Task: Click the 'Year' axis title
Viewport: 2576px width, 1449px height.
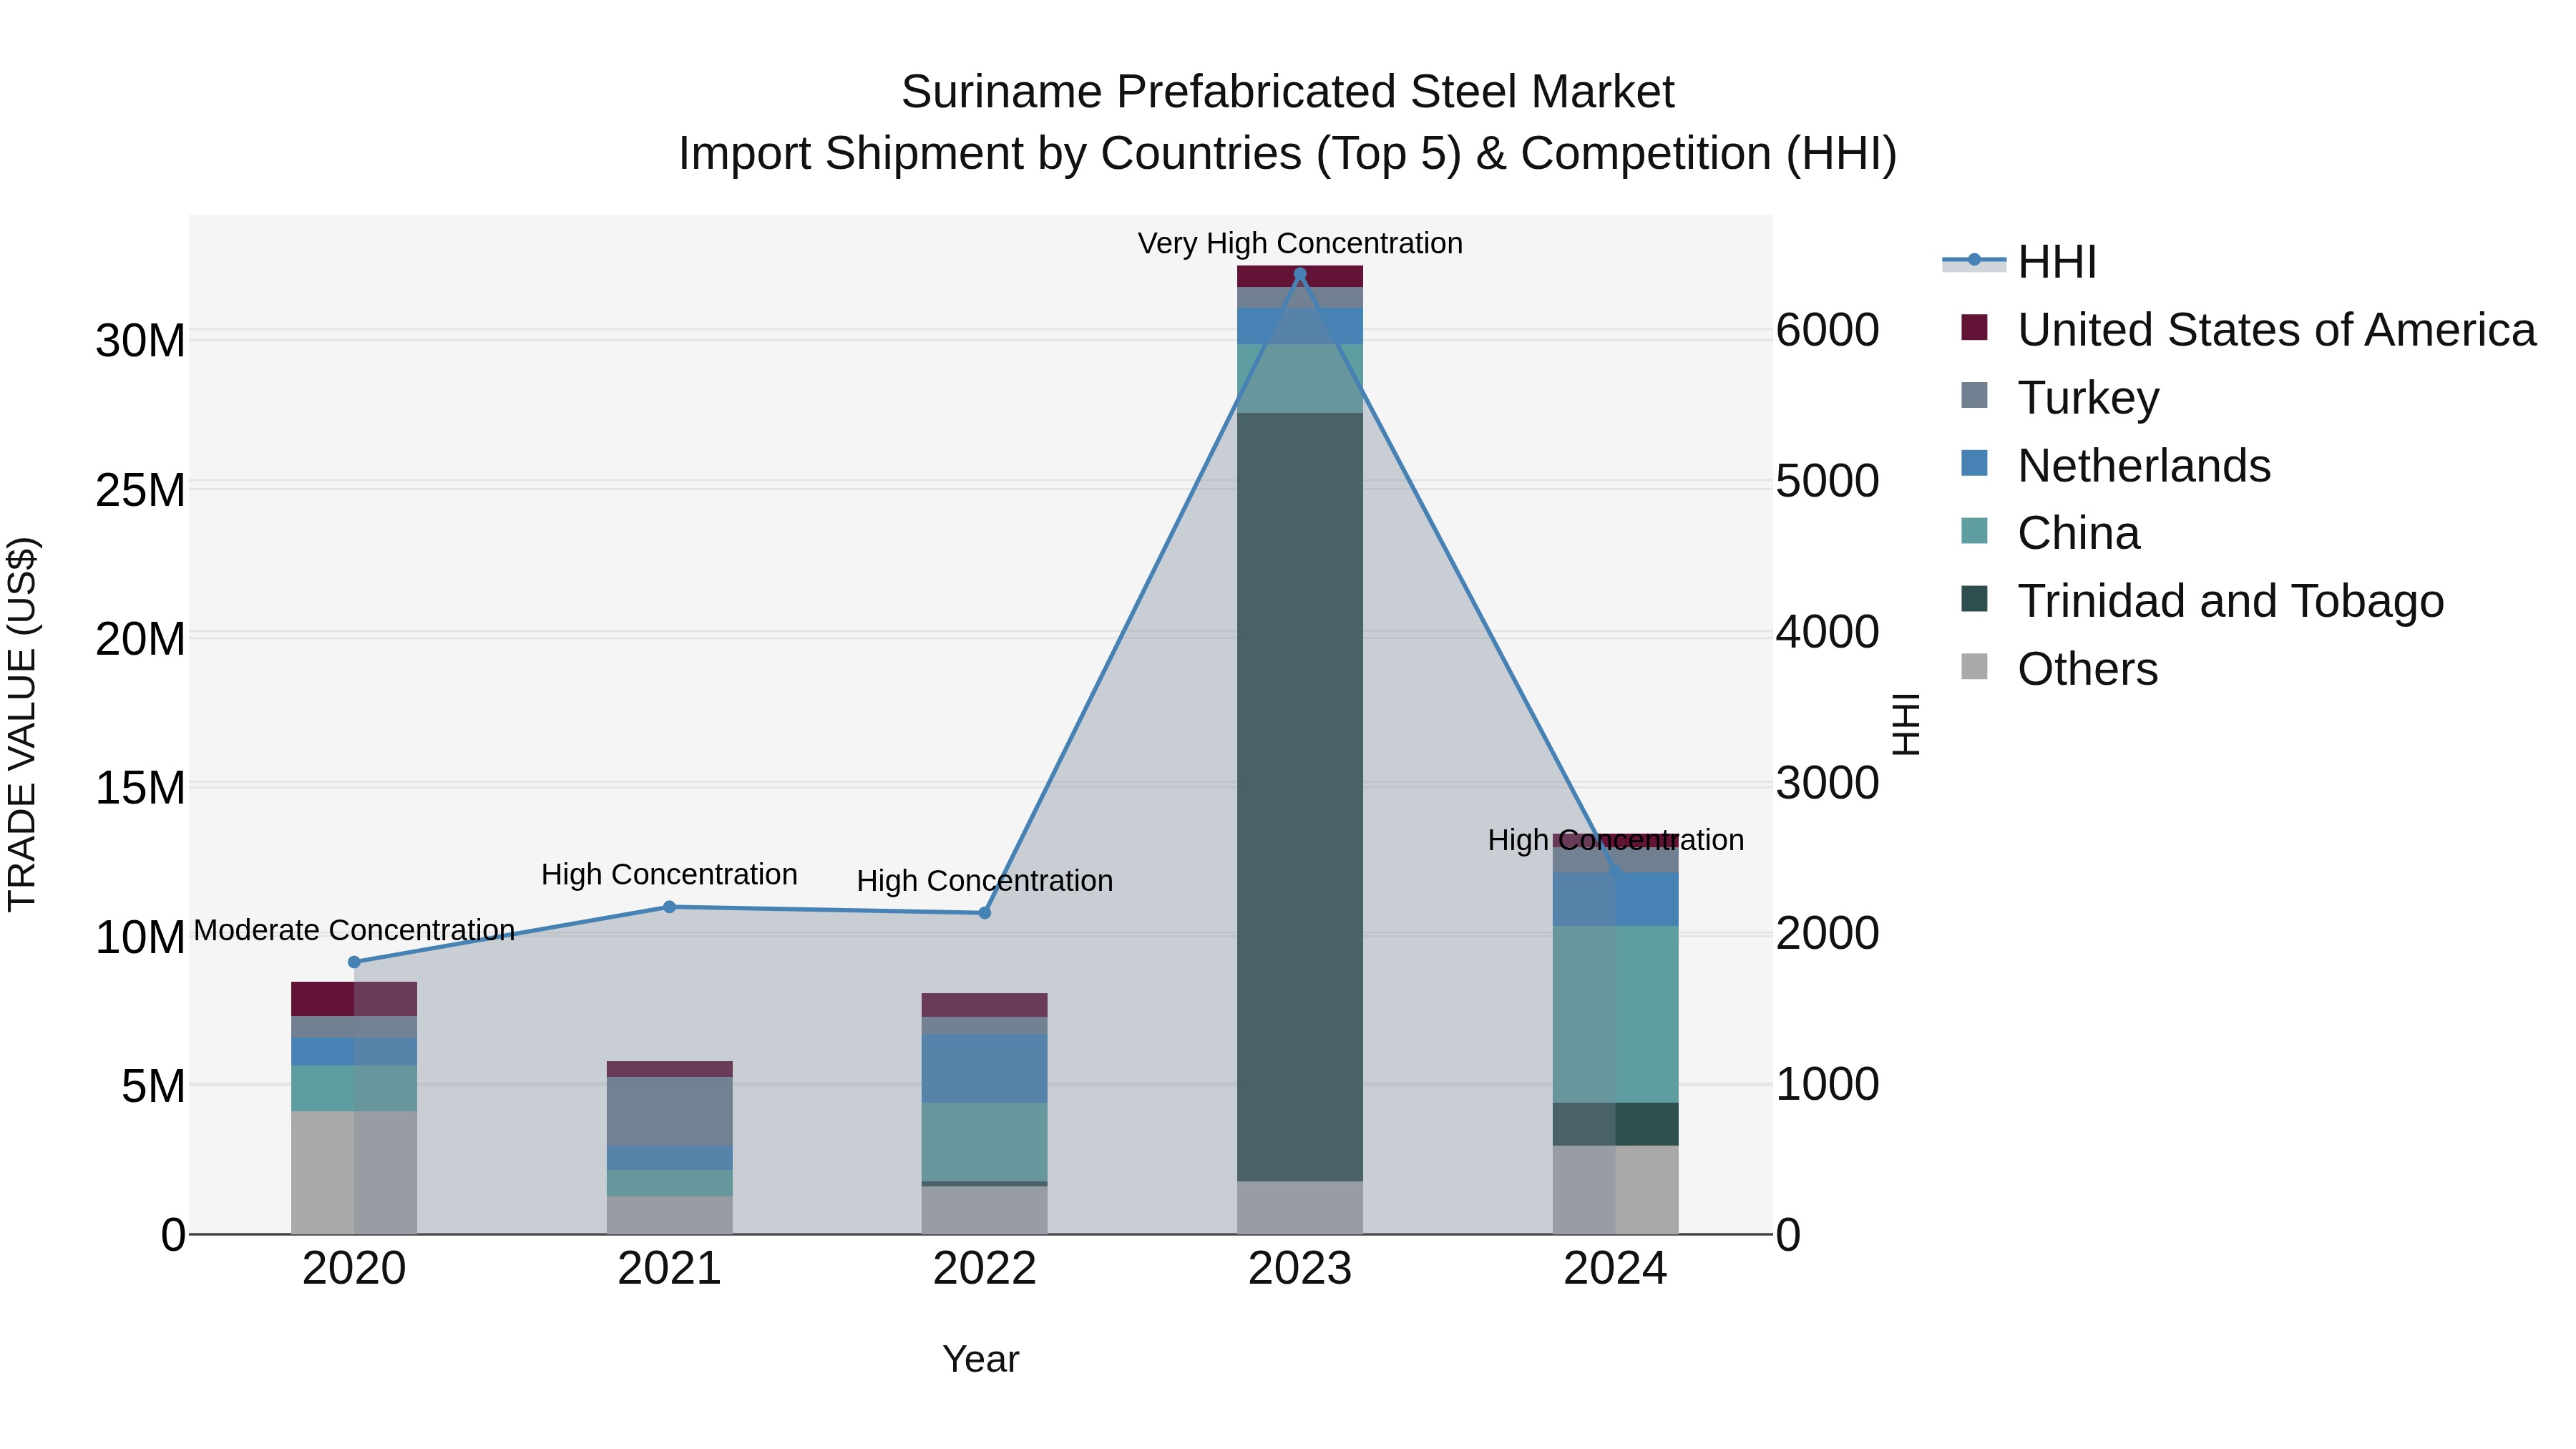Action: [981, 1359]
